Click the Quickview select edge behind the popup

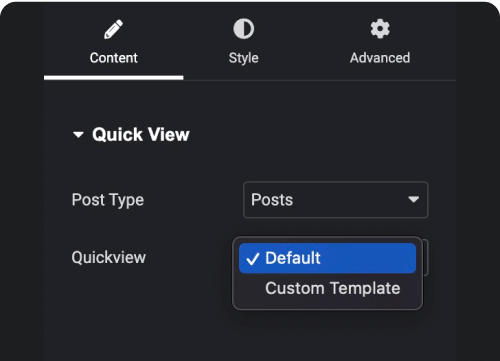pyautogui.click(x=425, y=257)
